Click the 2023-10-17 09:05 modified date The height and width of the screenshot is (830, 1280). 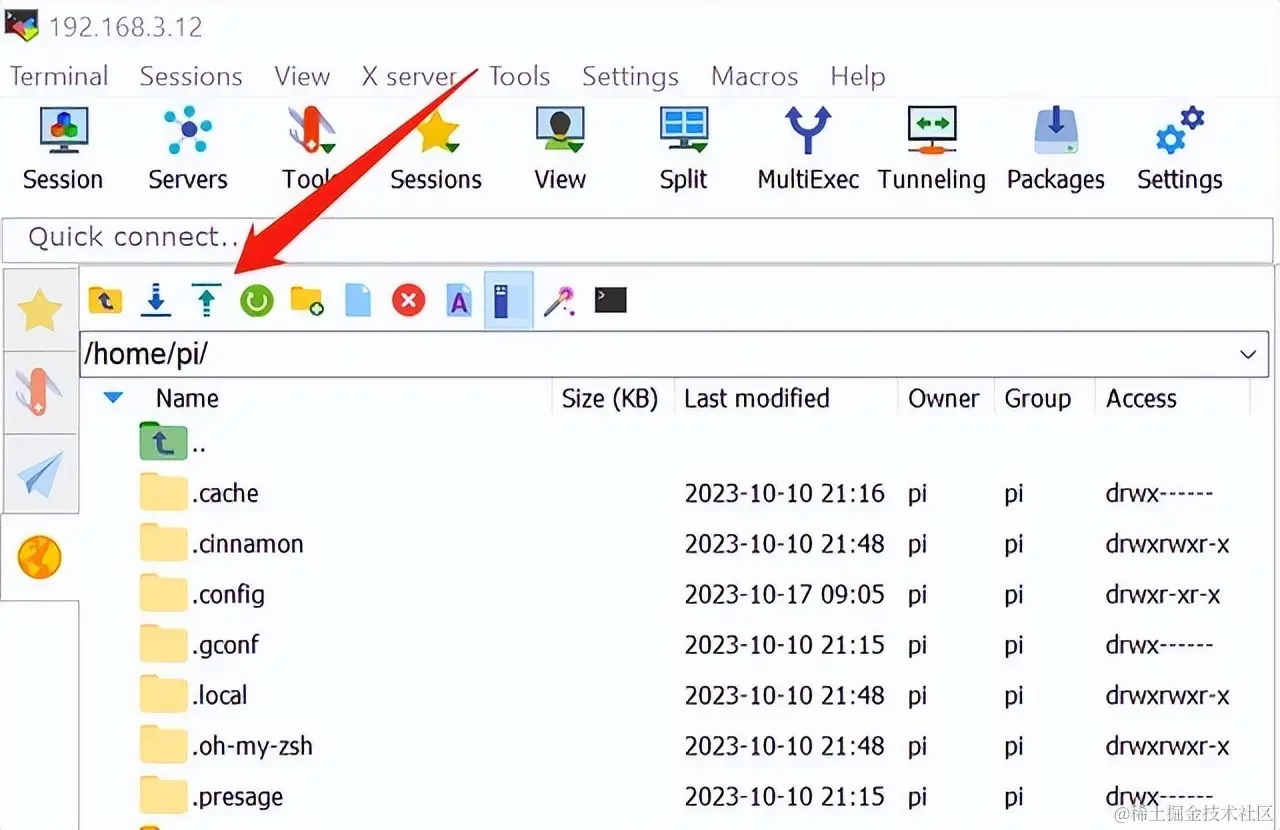[x=785, y=594]
